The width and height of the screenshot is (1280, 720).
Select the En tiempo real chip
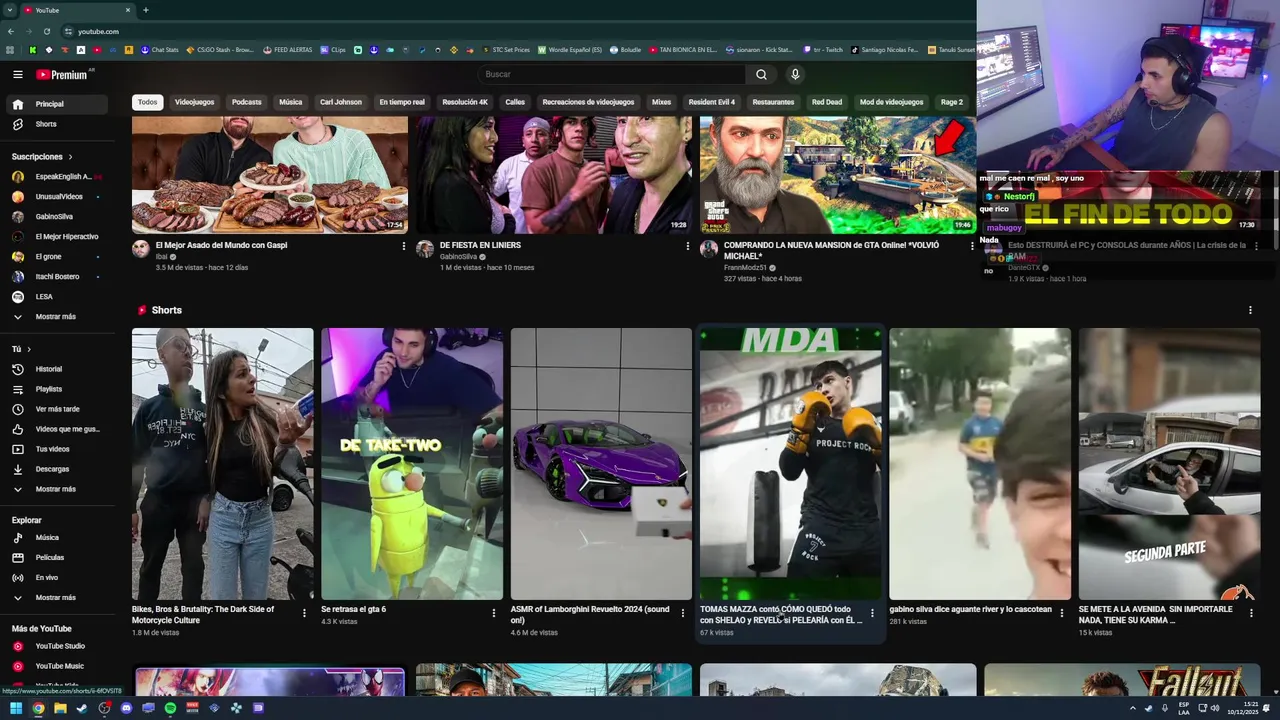point(402,102)
